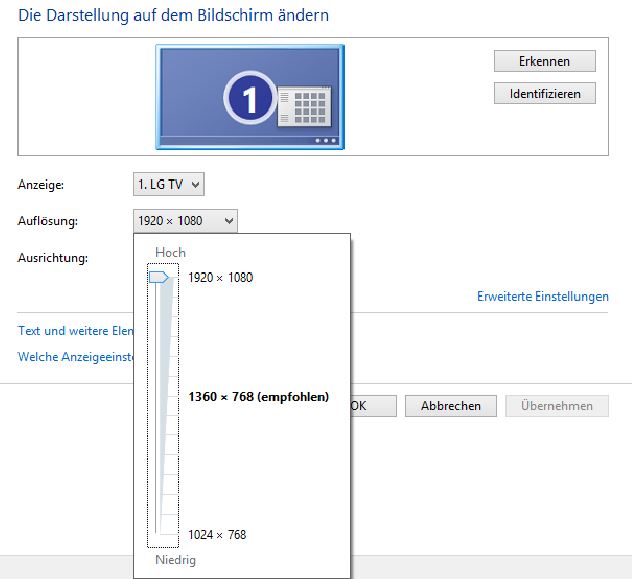Open the Auflösung dropdown showing 1920 × 1080
The image size is (632, 579).
tap(185, 221)
